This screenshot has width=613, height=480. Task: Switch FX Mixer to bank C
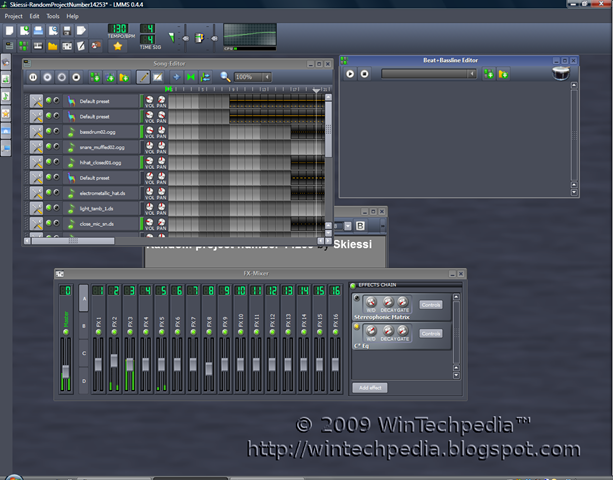point(84,353)
